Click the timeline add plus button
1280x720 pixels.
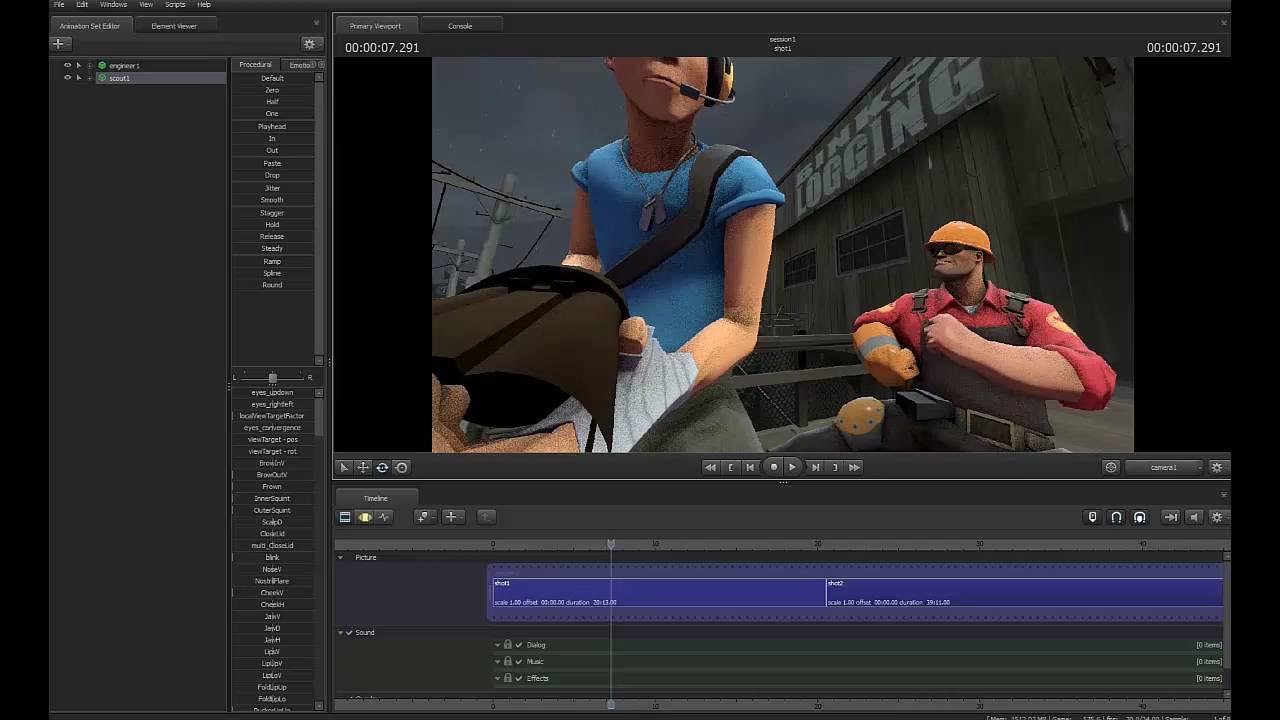click(451, 517)
